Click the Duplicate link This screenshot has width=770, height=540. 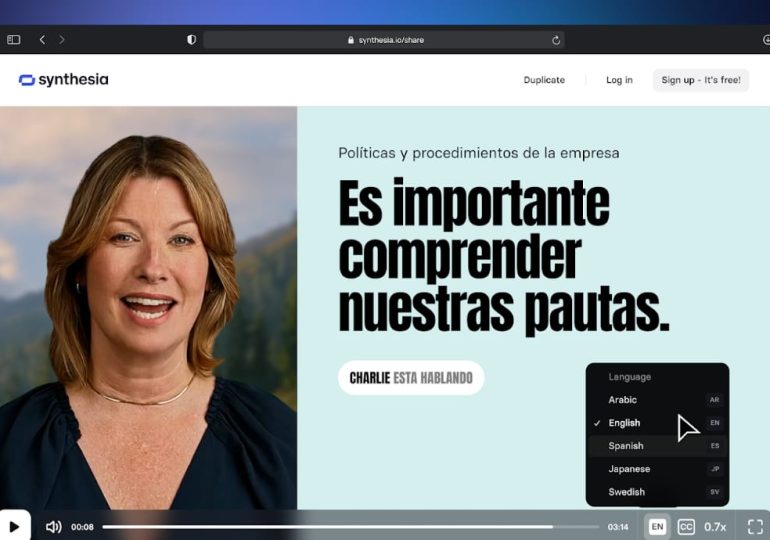(x=544, y=80)
